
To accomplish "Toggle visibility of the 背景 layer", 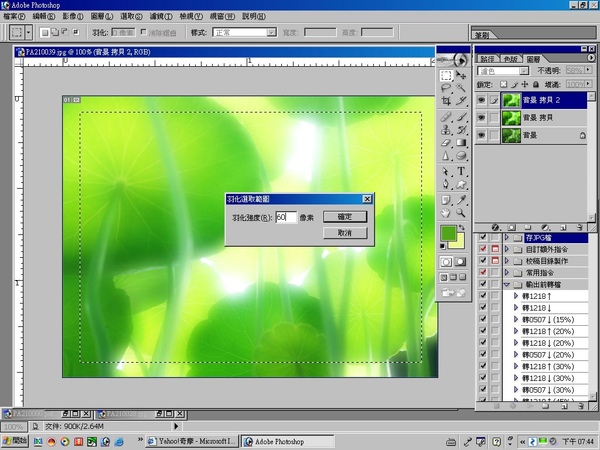I will pyautogui.click(x=483, y=134).
